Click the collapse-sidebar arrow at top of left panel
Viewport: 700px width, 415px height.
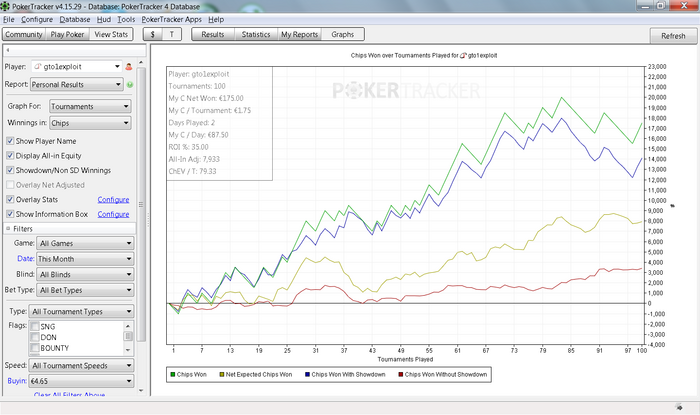point(8,50)
